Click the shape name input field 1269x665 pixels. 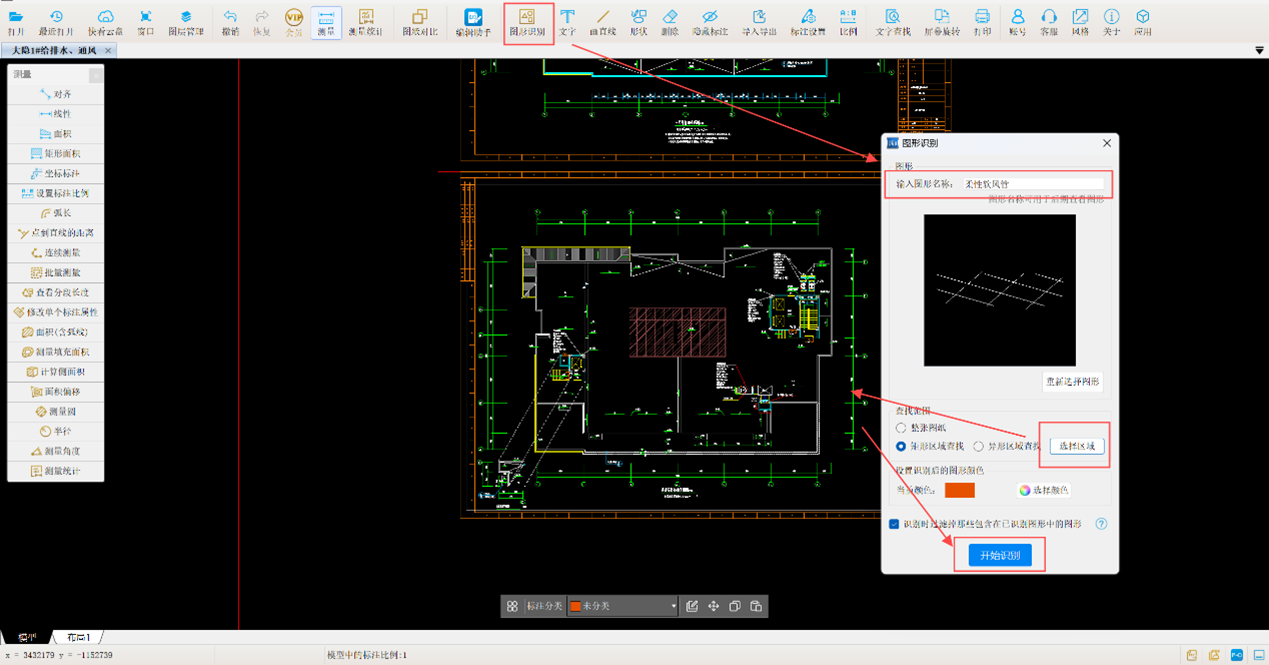coord(1033,184)
